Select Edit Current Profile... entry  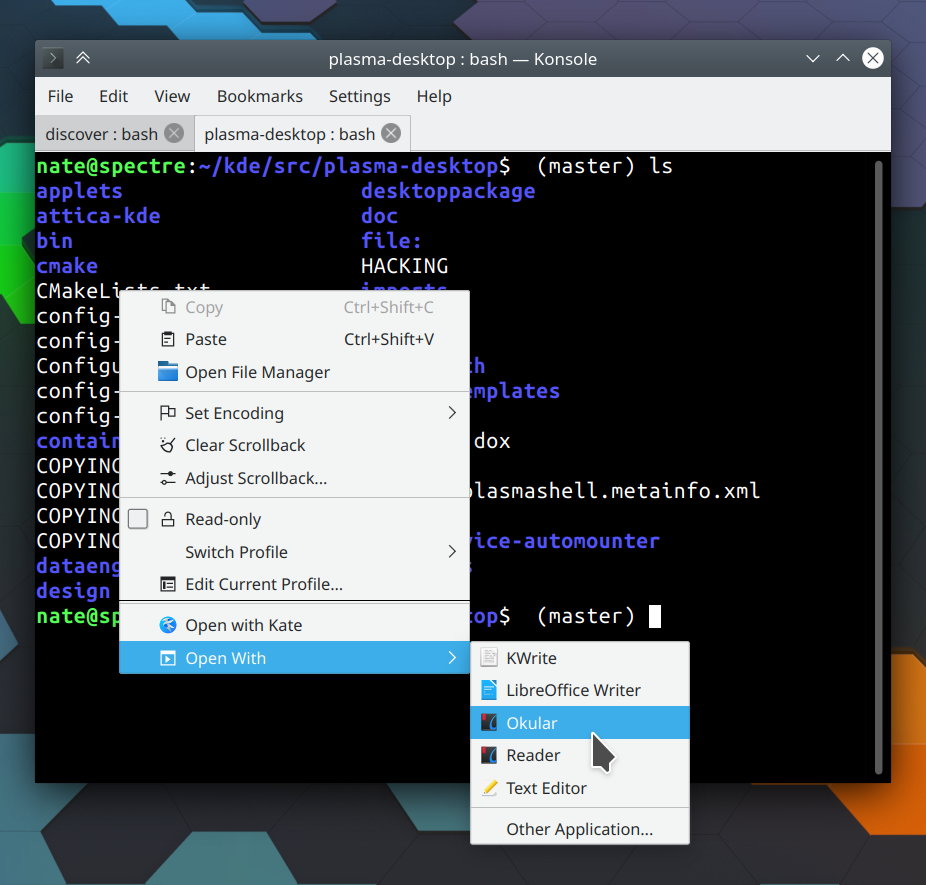(x=263, y=584)
